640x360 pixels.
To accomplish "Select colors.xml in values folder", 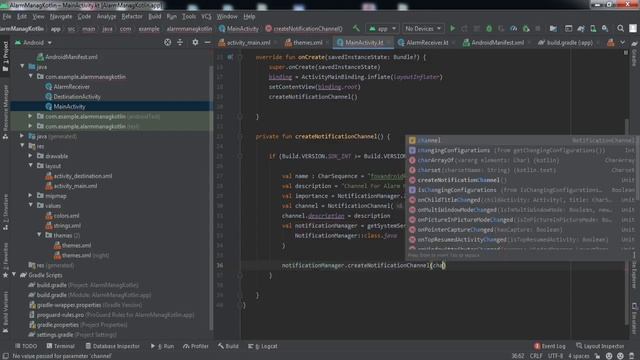I will pyautogui.click(x=67, y=216).
